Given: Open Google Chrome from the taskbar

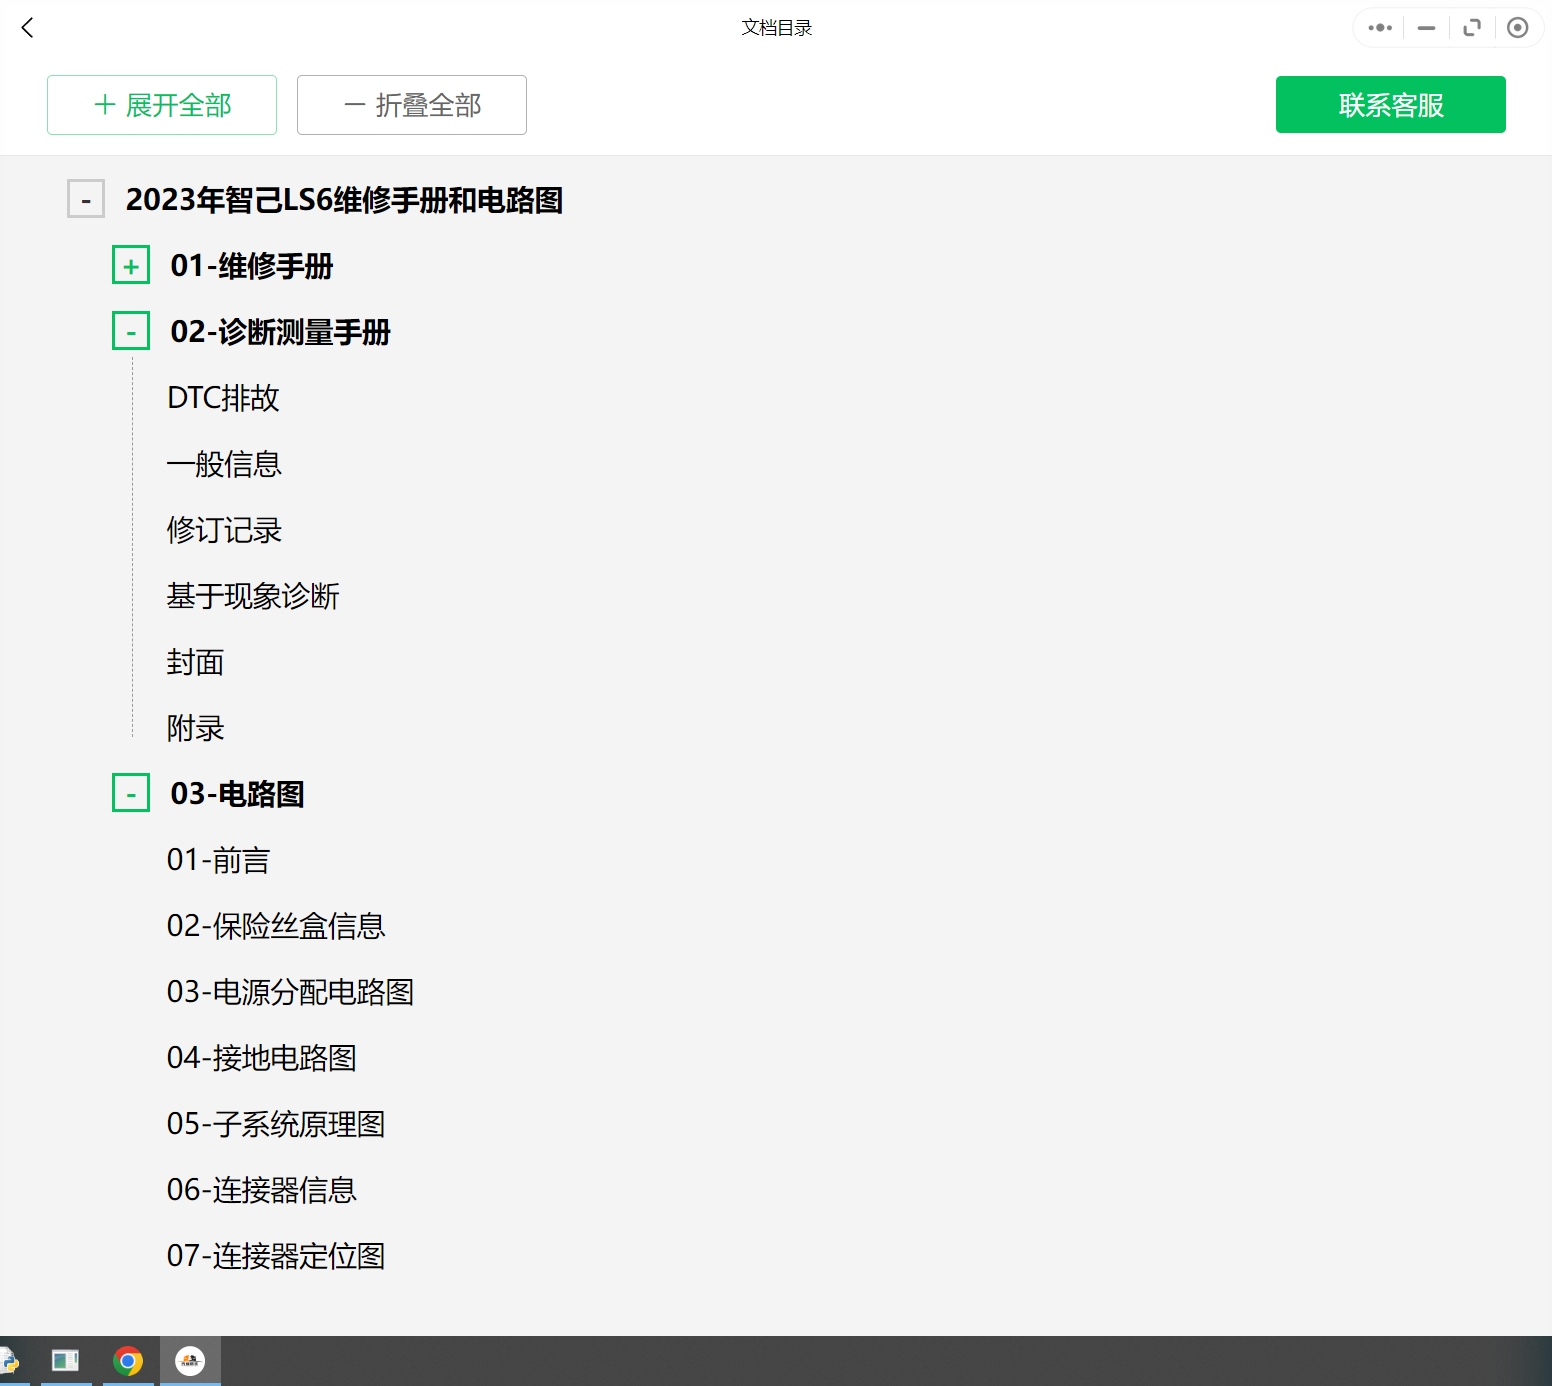Looking at the screenshot, I should point(128,1360).
